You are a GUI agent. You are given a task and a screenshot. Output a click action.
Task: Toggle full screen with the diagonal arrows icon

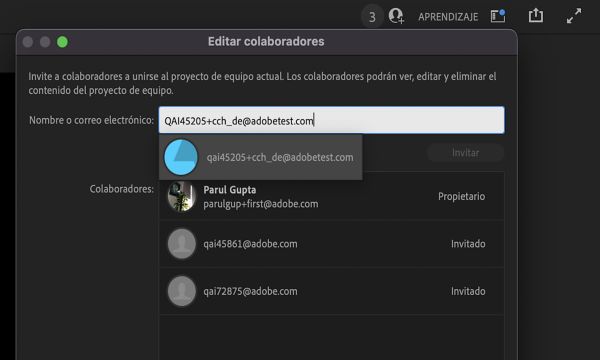(574, 16)
